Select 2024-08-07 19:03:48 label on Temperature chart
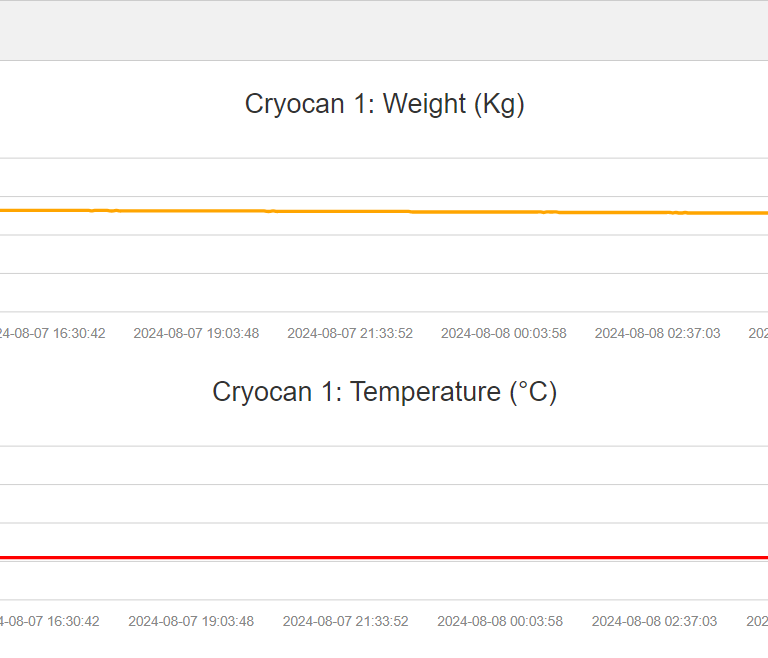768x658 pixels. (191, 621)
